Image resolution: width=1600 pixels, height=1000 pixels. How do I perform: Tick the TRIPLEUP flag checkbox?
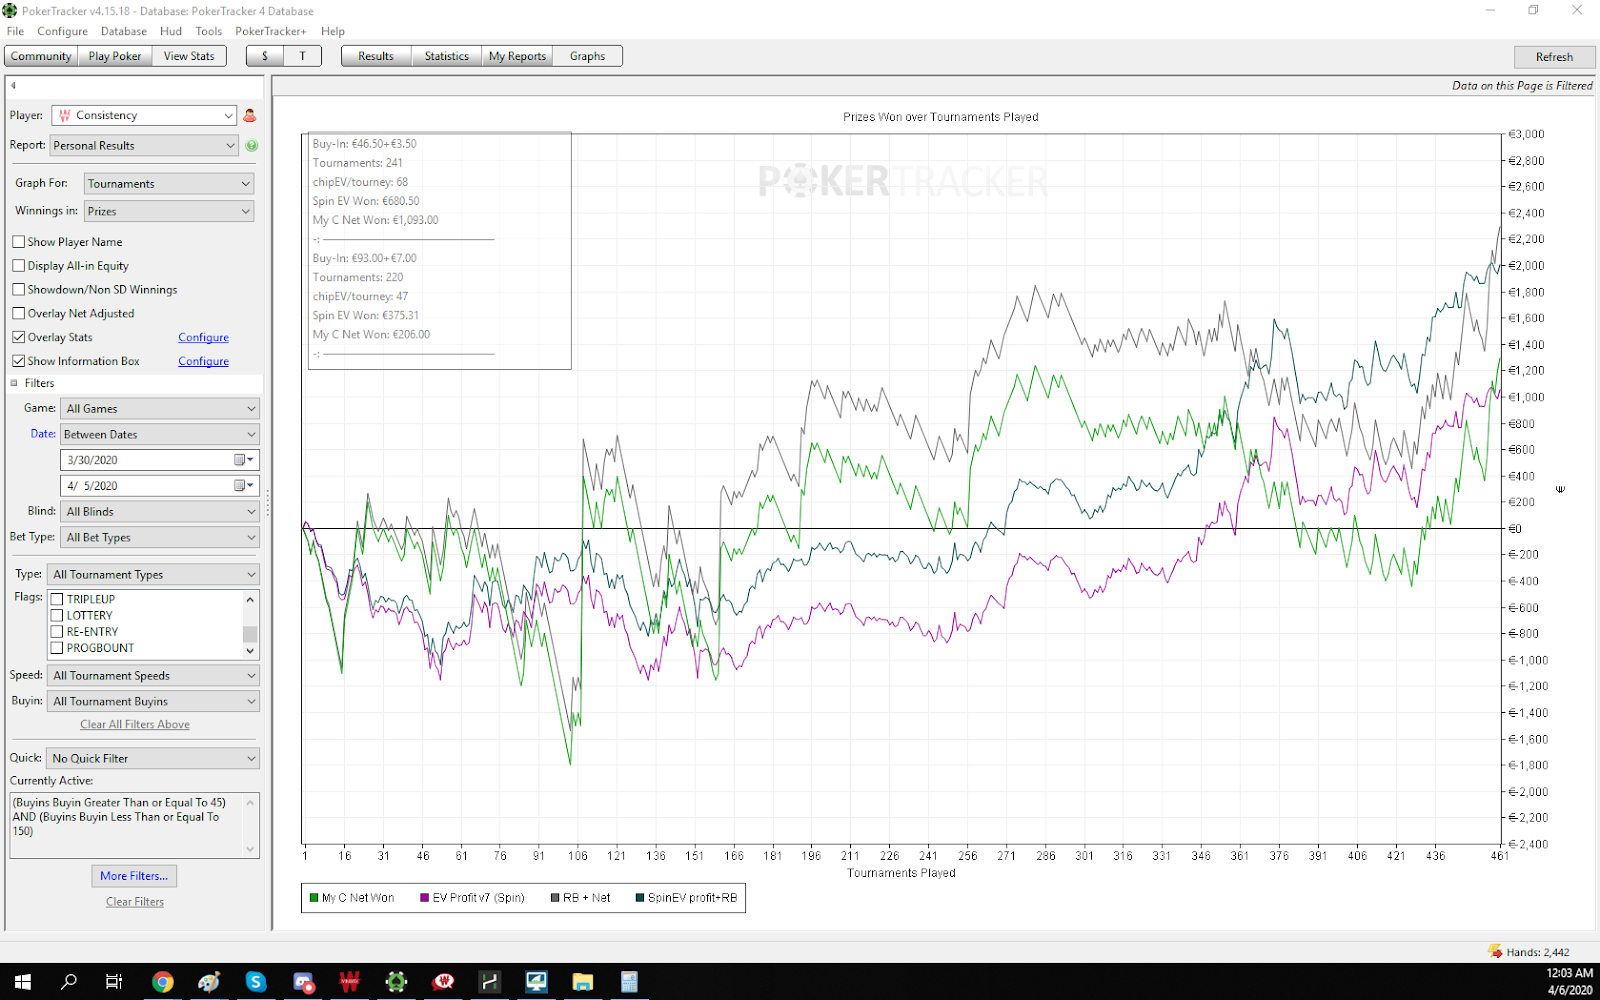click(58, 599)
